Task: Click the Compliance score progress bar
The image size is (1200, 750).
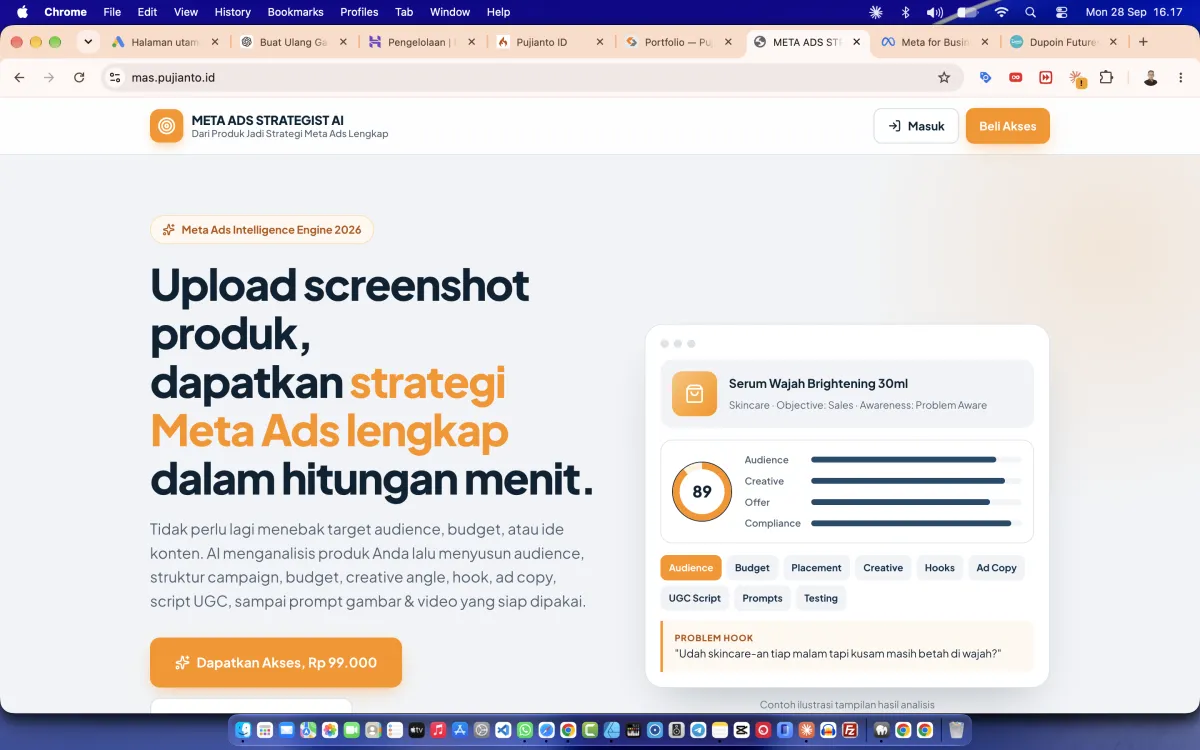Action: pos(916,523)
